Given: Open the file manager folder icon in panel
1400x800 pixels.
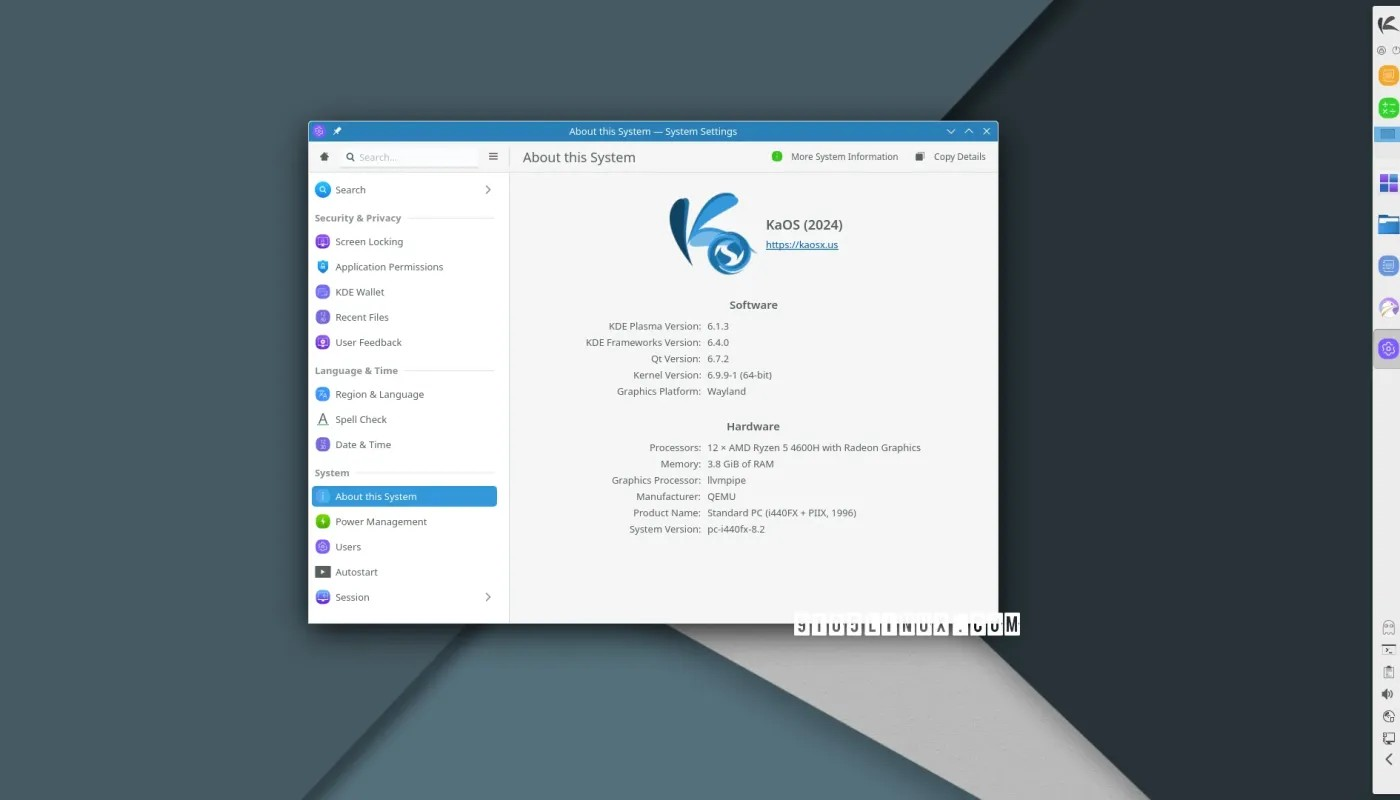Looking at the screenshot, I should click(1388, 224).
